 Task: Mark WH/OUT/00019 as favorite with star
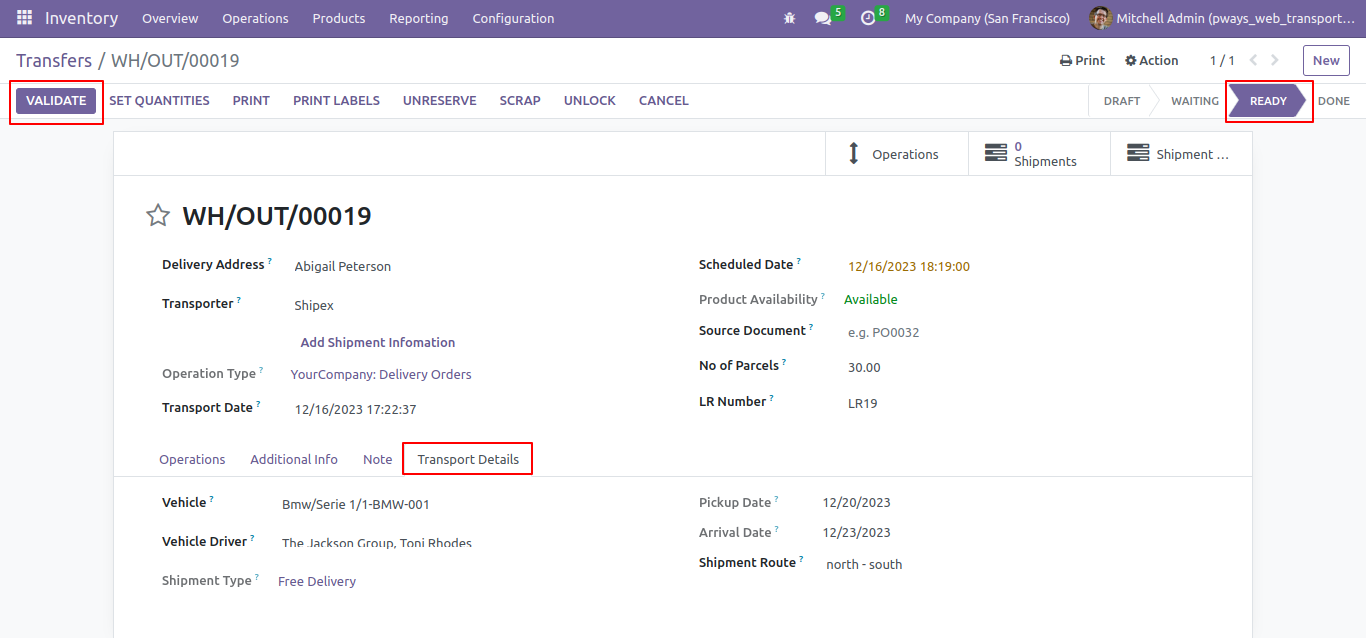(x=158, y=215)
